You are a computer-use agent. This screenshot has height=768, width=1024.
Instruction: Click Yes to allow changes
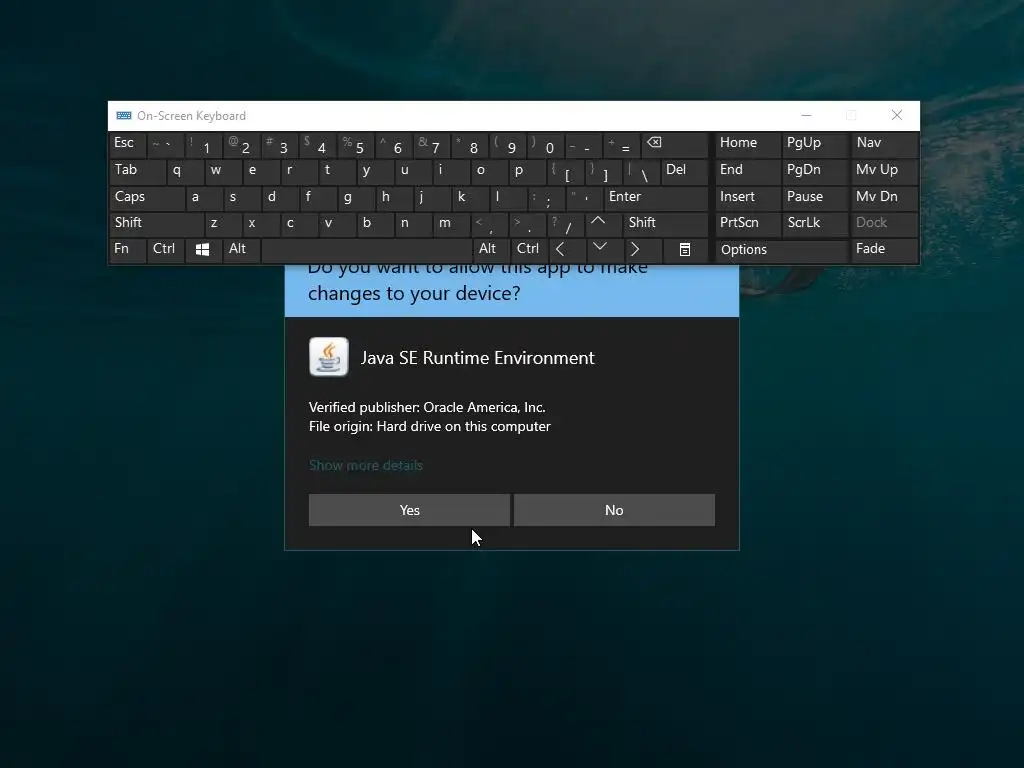pos(409,510)
